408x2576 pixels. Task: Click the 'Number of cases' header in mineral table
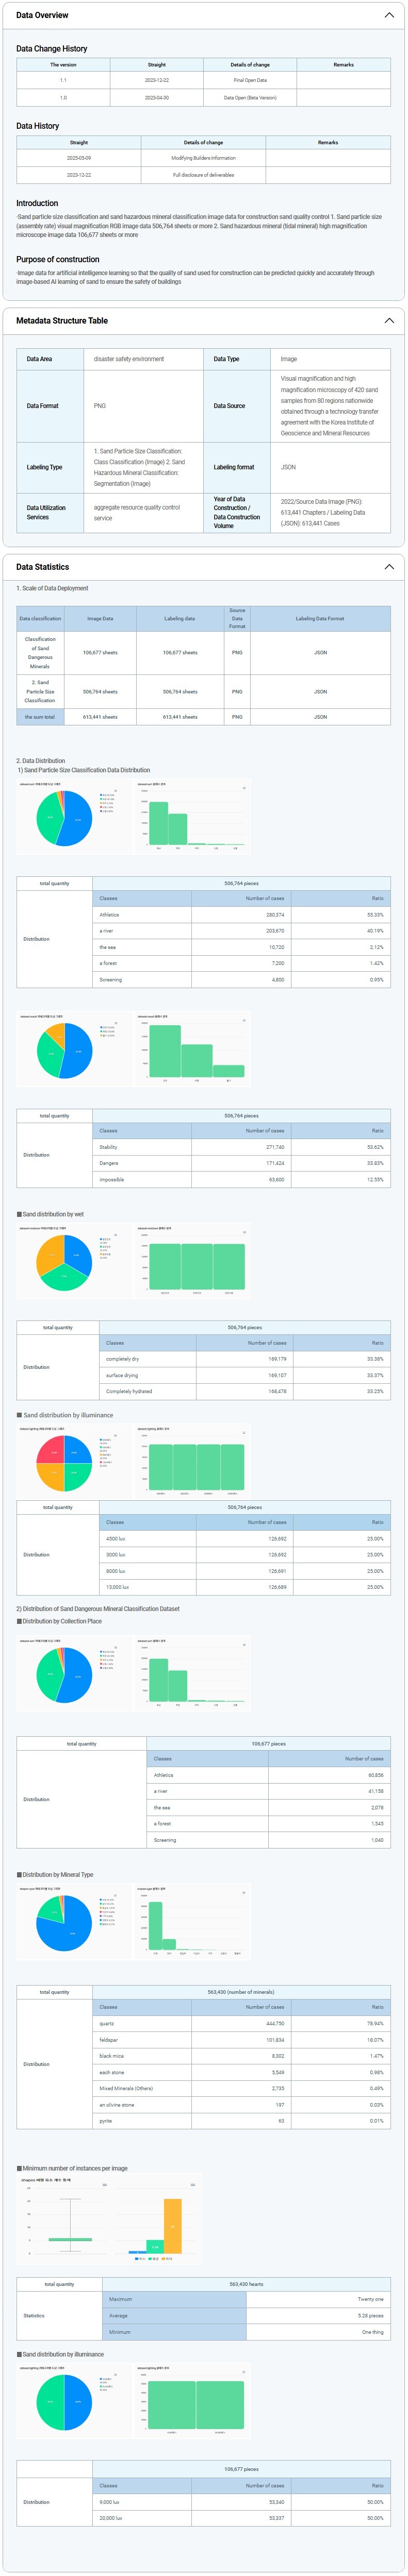click(264, 2007)
